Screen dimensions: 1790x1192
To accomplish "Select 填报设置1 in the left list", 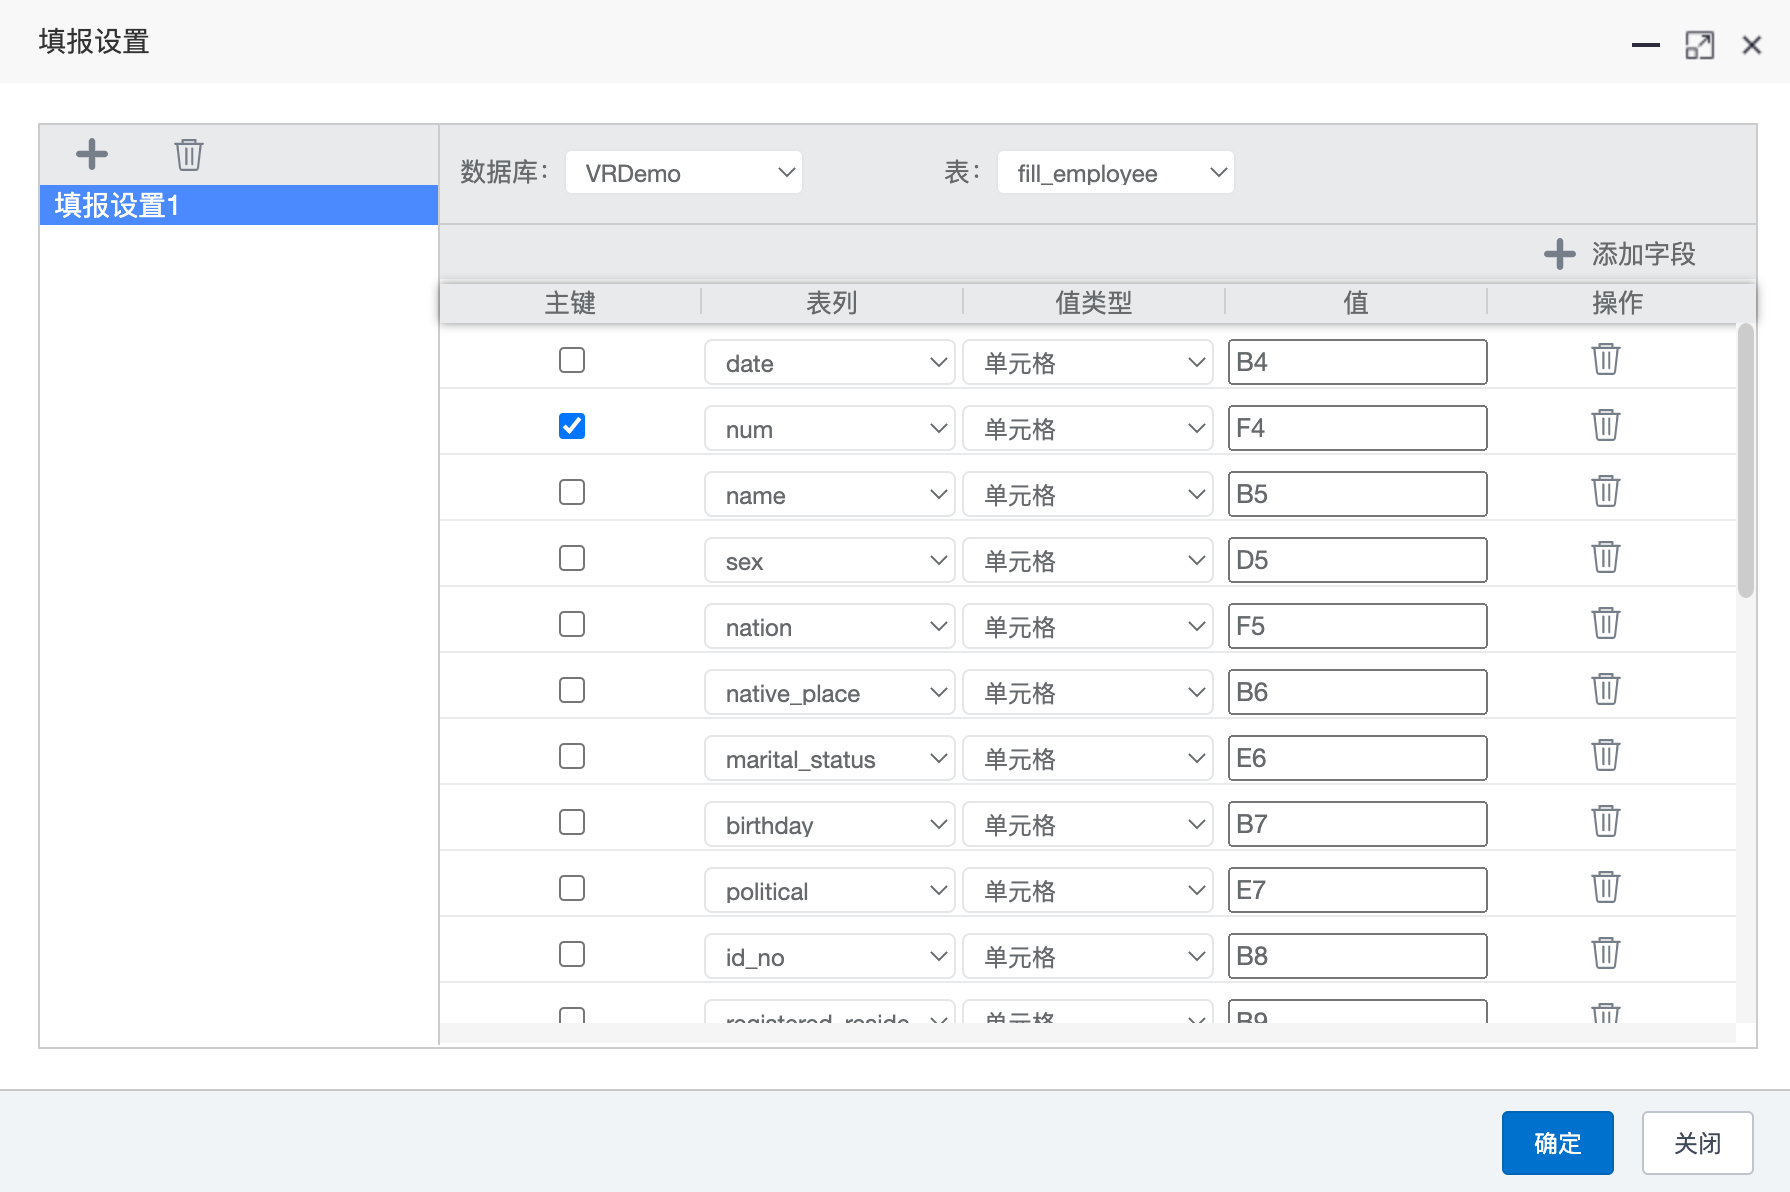I will (x=239, y=205).
